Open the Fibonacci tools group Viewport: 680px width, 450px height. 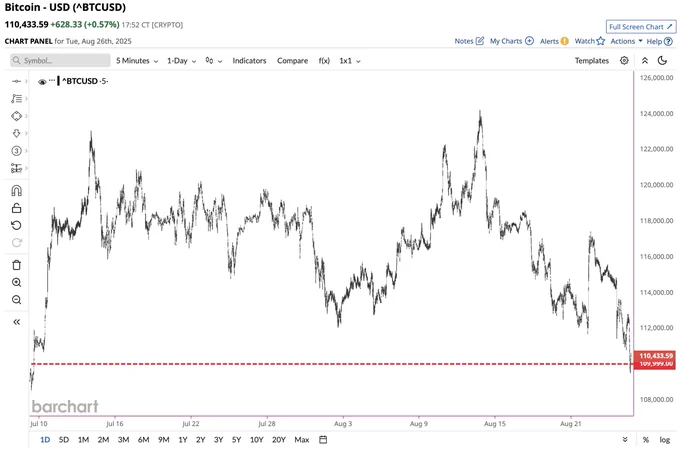point(16,99)
